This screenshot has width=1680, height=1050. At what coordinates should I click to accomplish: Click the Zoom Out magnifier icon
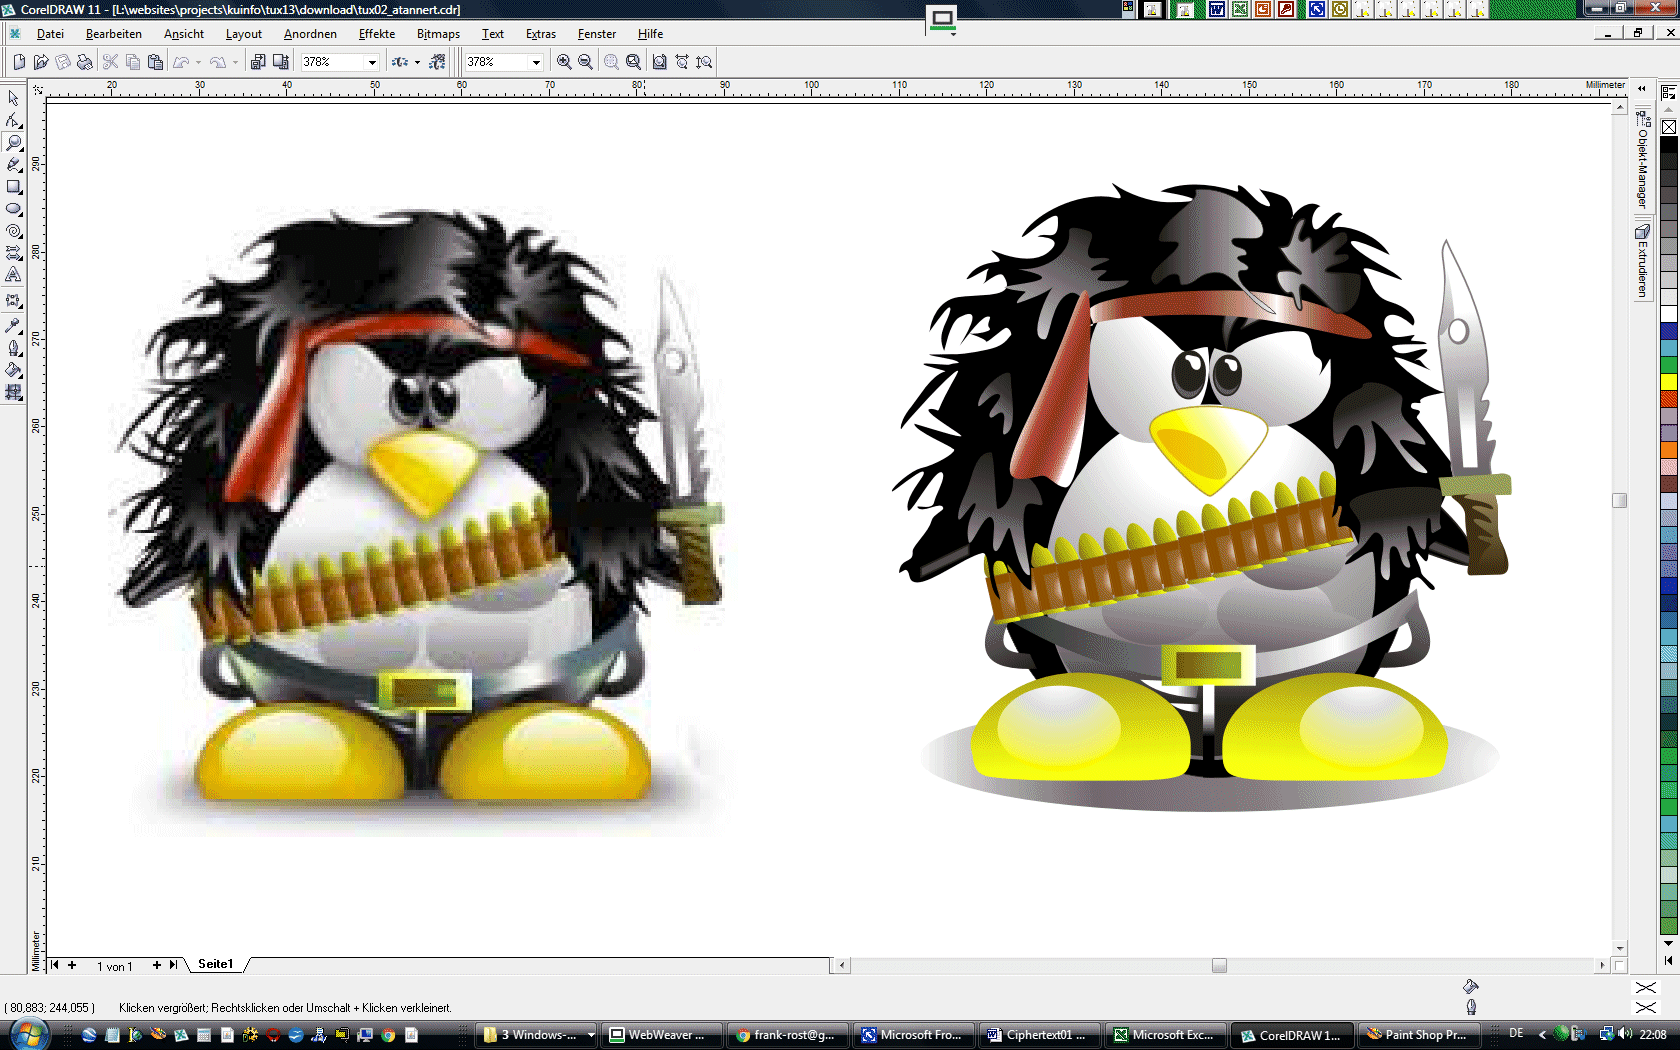click(x=586, y=62)
